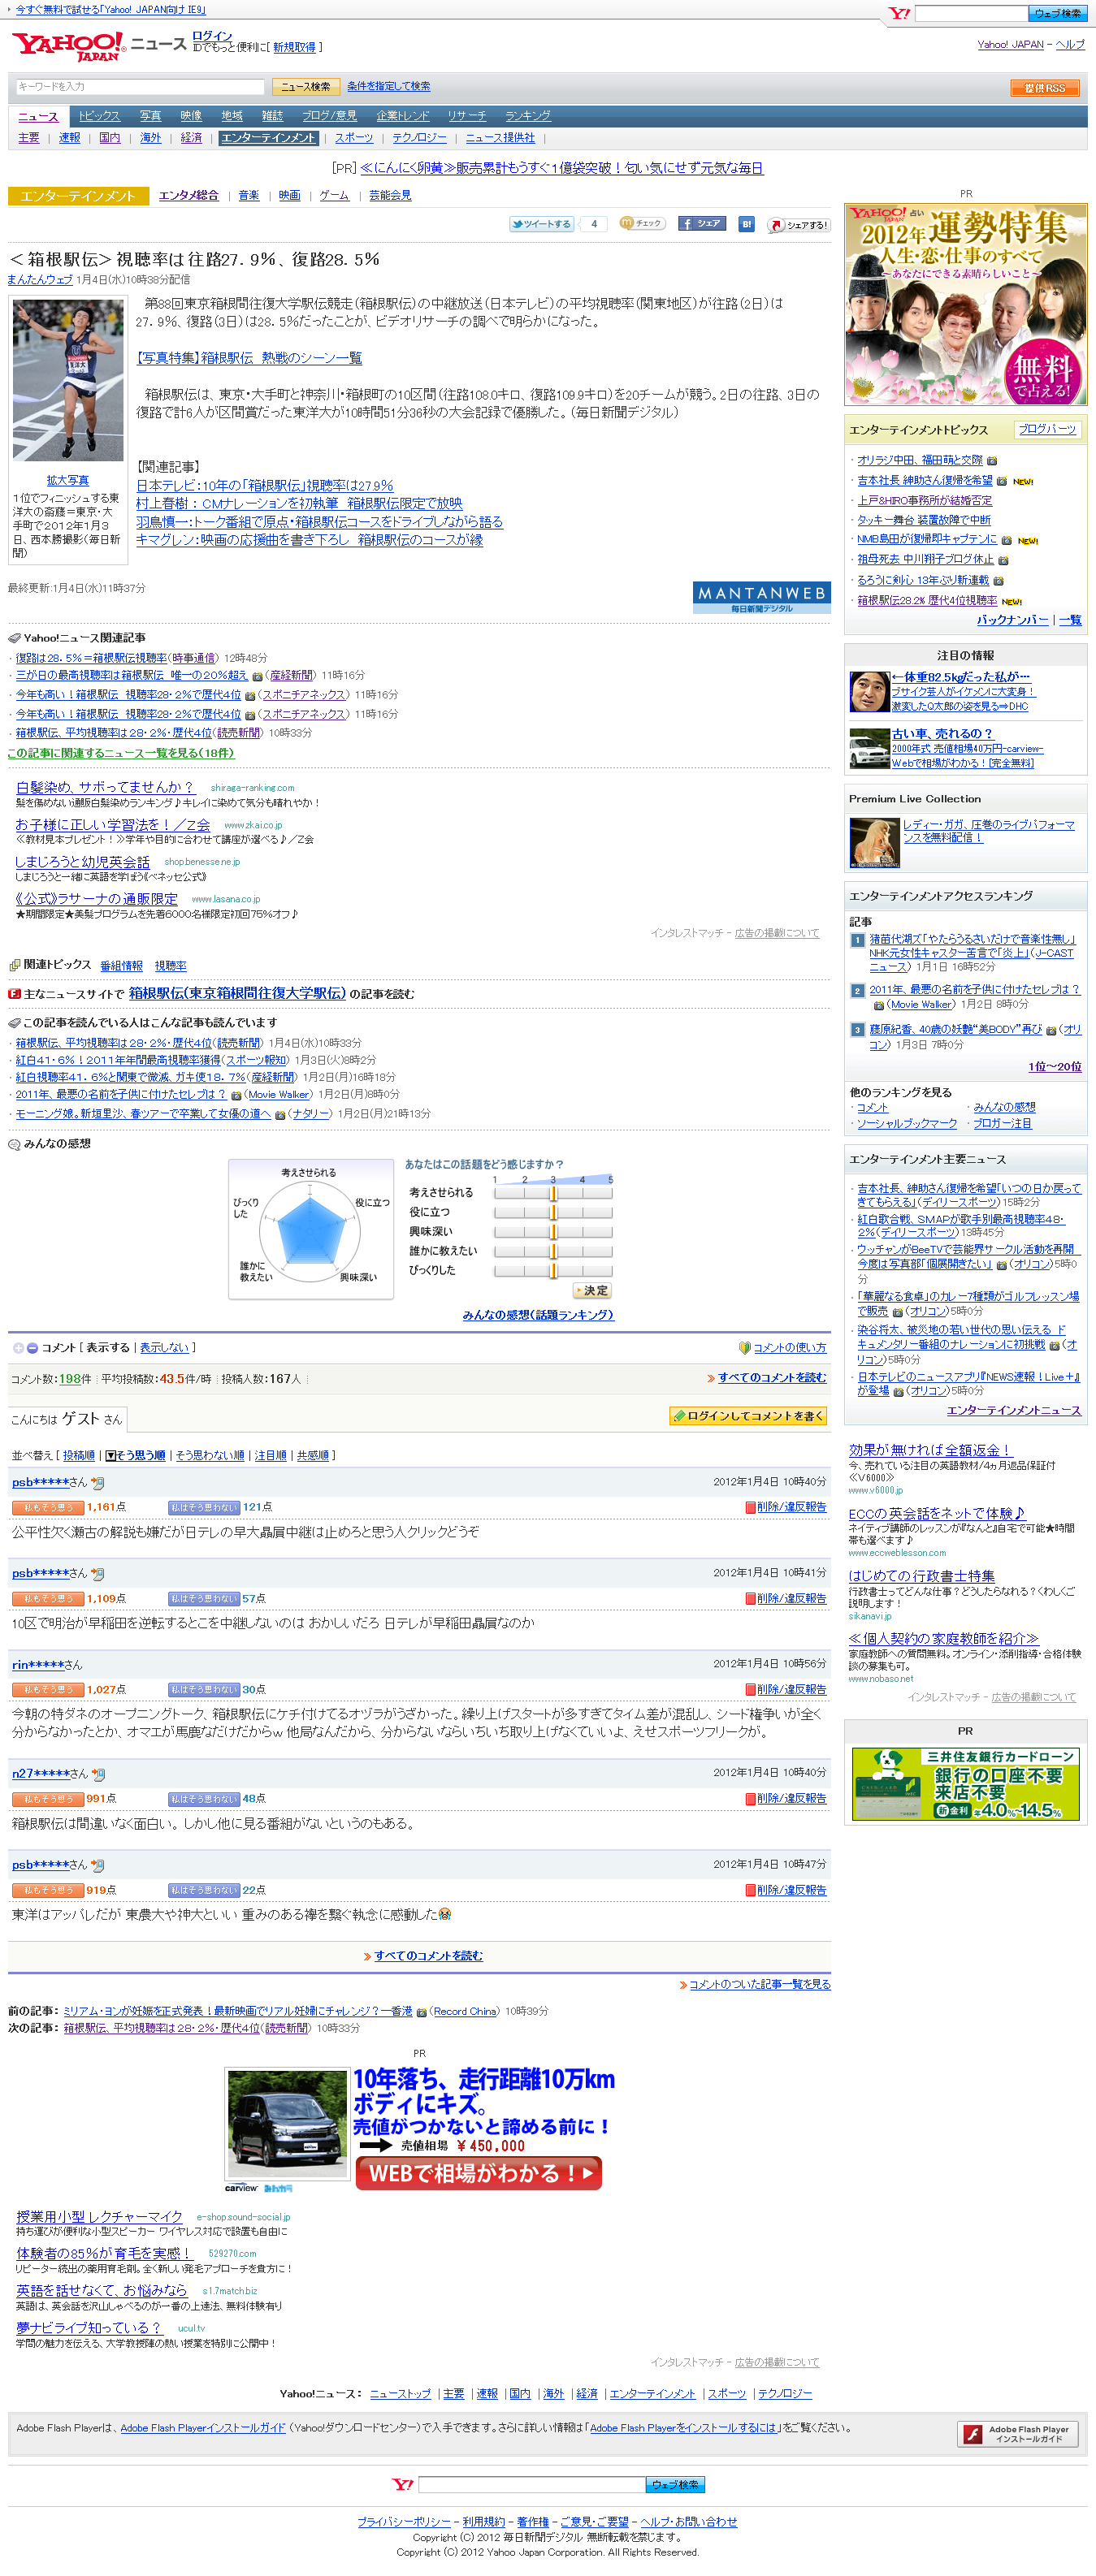Select the 国内 category tab
The image size is (1096, 2576).
click(x=110, y=138)
